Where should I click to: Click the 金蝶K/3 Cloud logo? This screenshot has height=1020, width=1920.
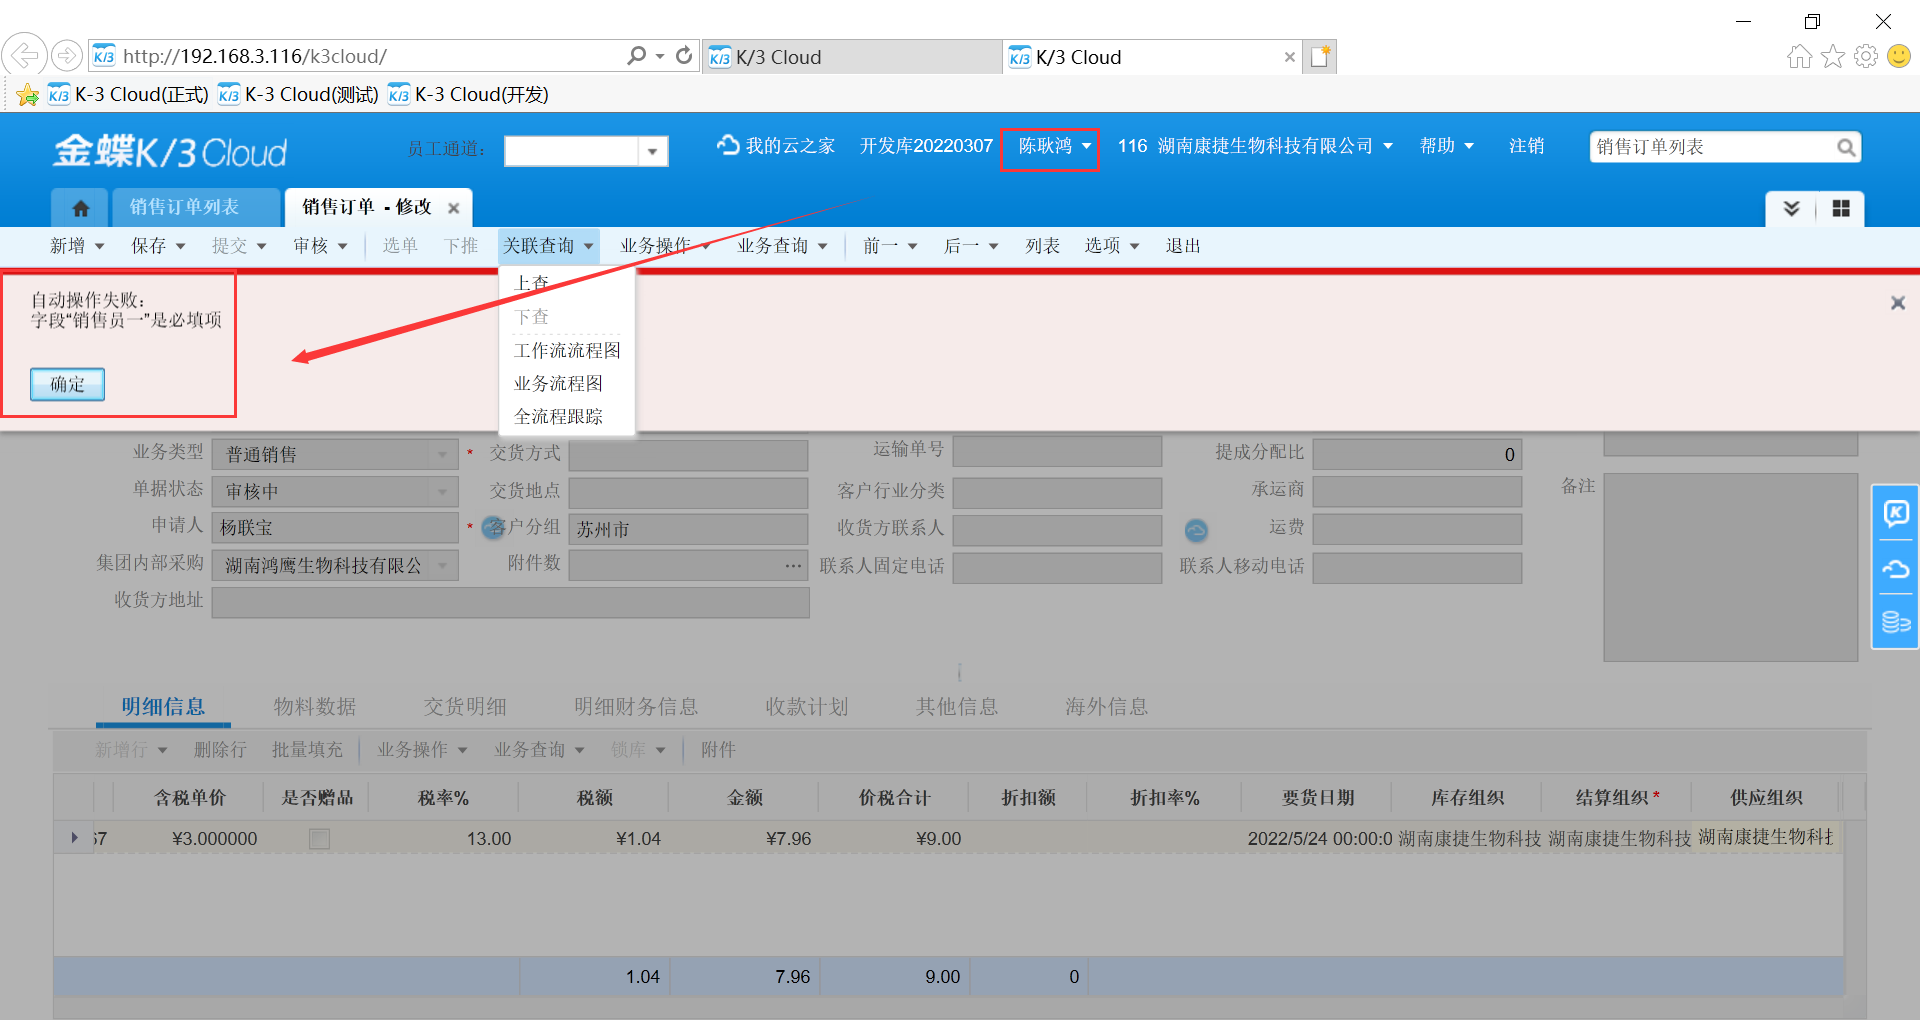(x=170, y=152)
